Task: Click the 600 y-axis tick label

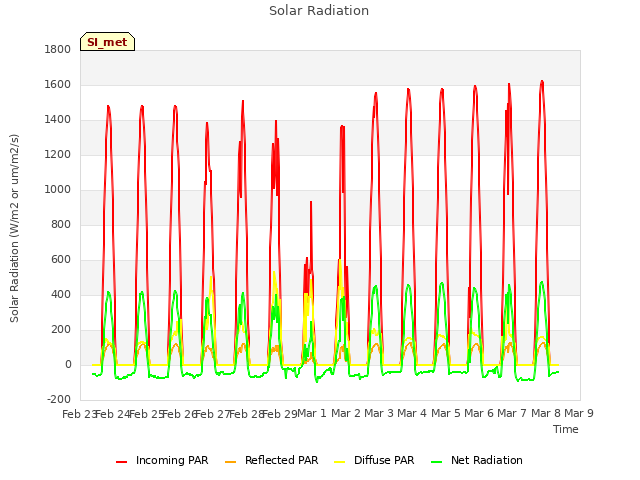Action: coord(61,260)
